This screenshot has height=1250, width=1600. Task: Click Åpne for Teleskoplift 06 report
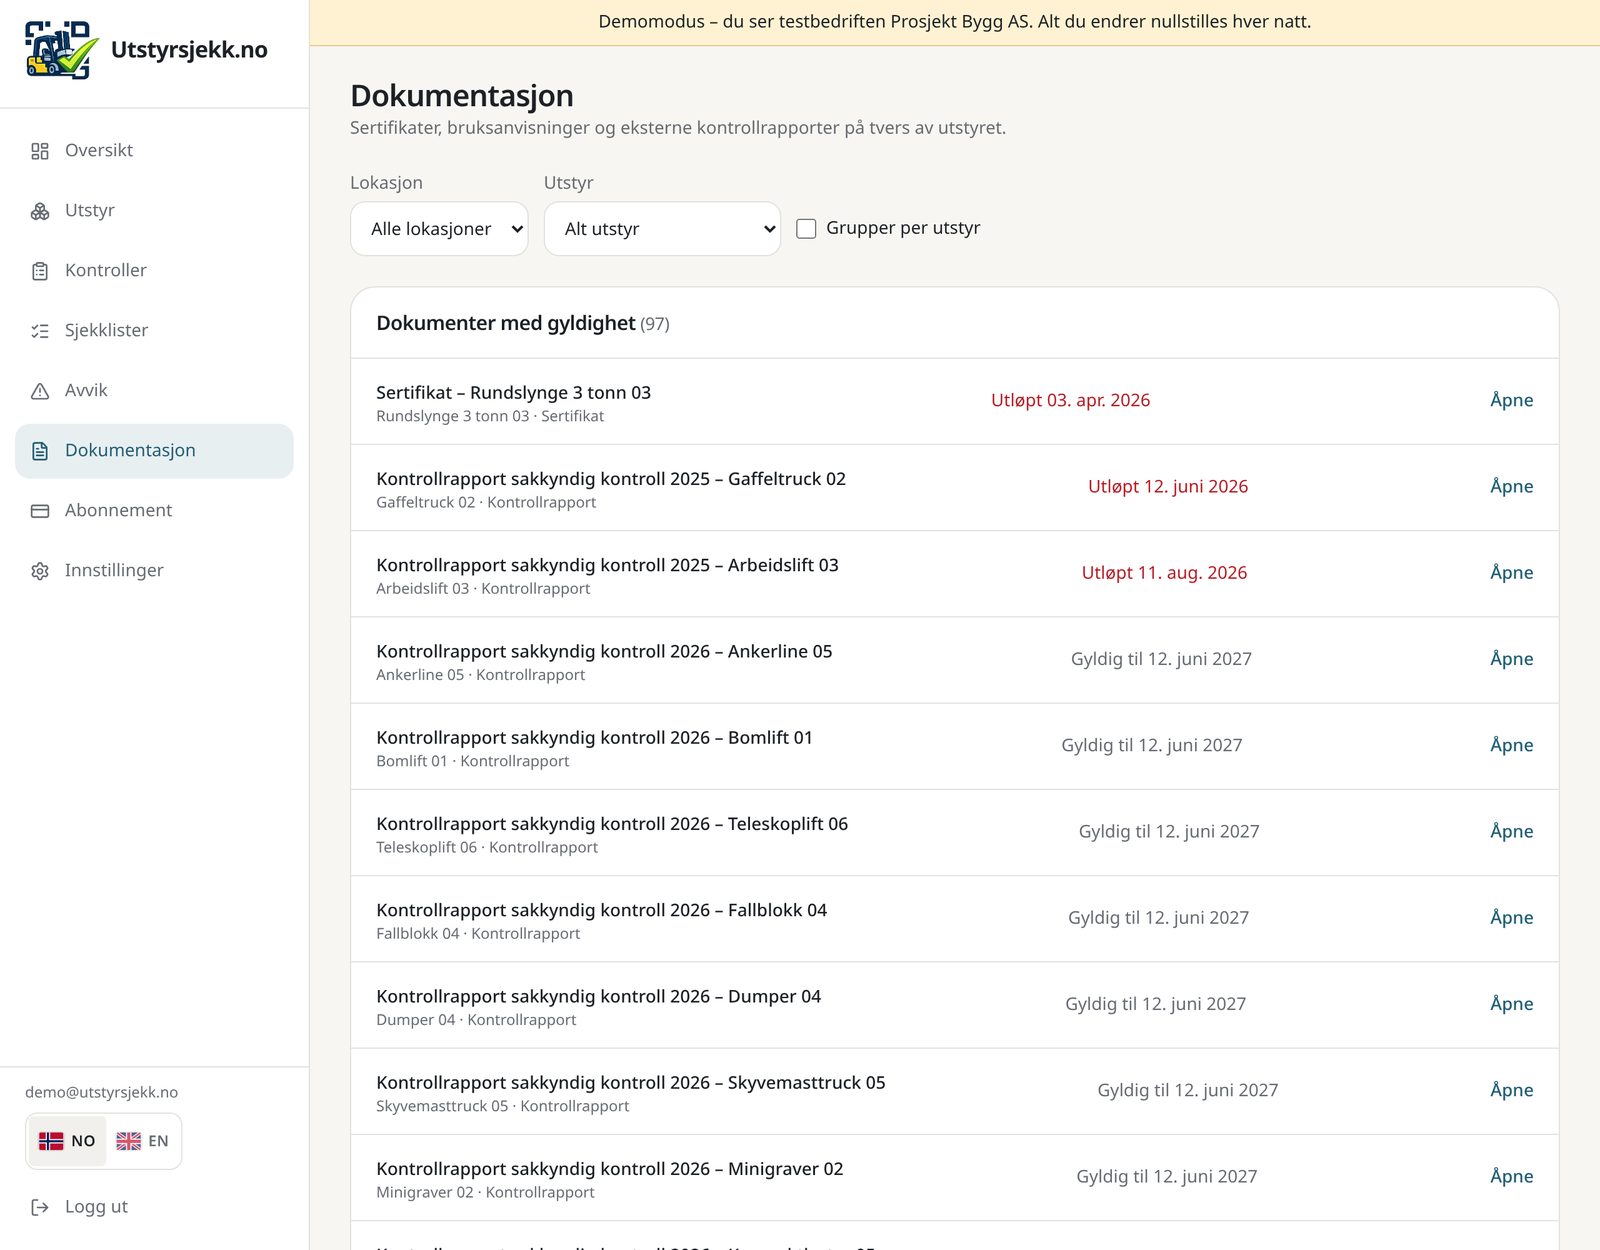1511,831
